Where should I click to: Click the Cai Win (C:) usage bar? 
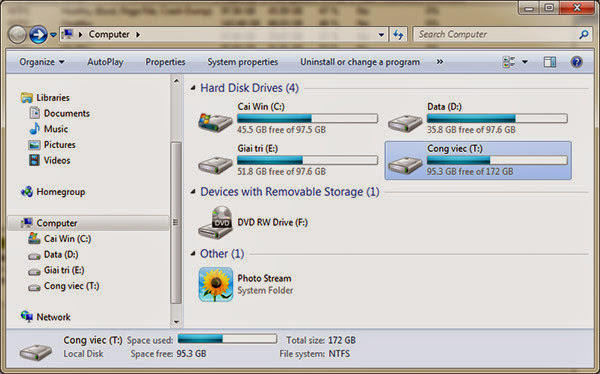[x=307, y=118]
